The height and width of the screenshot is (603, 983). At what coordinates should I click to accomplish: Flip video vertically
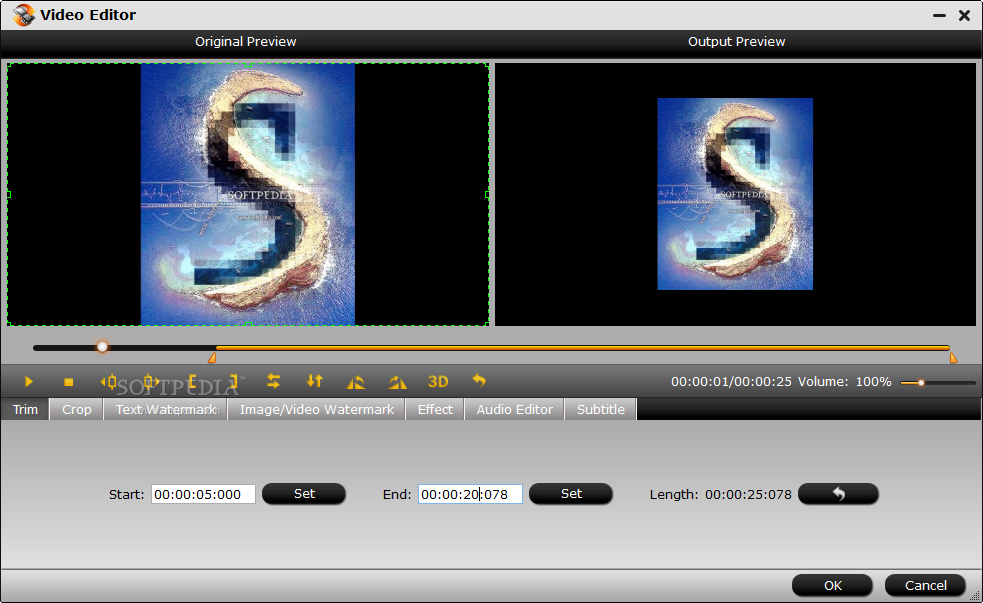315,381
